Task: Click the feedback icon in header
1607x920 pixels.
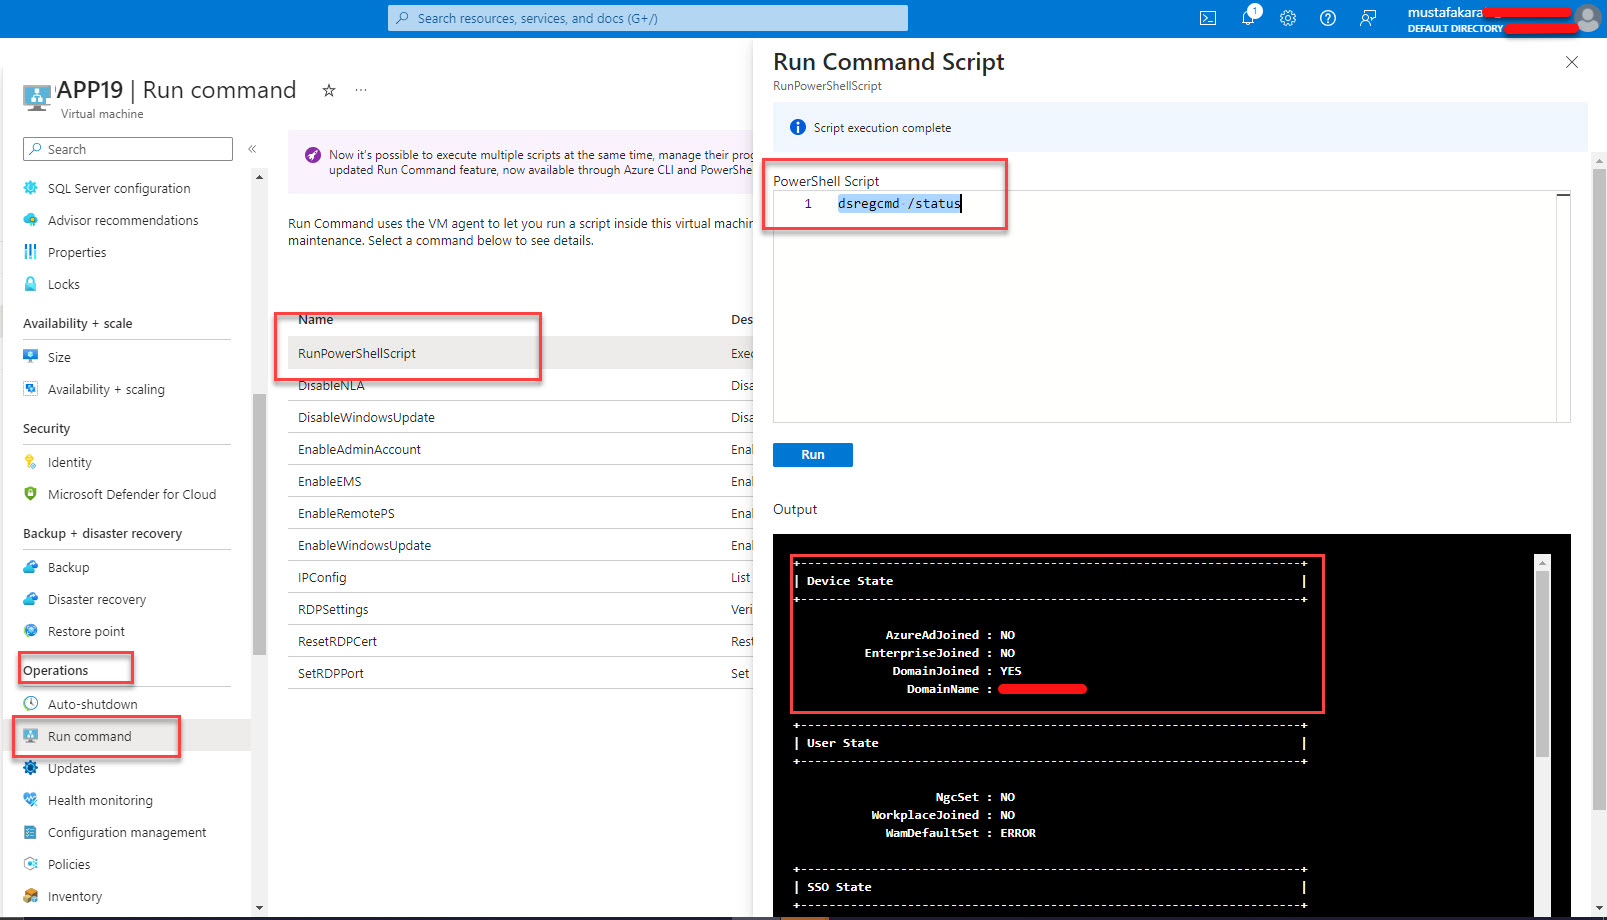Action: pos(1368,18)
